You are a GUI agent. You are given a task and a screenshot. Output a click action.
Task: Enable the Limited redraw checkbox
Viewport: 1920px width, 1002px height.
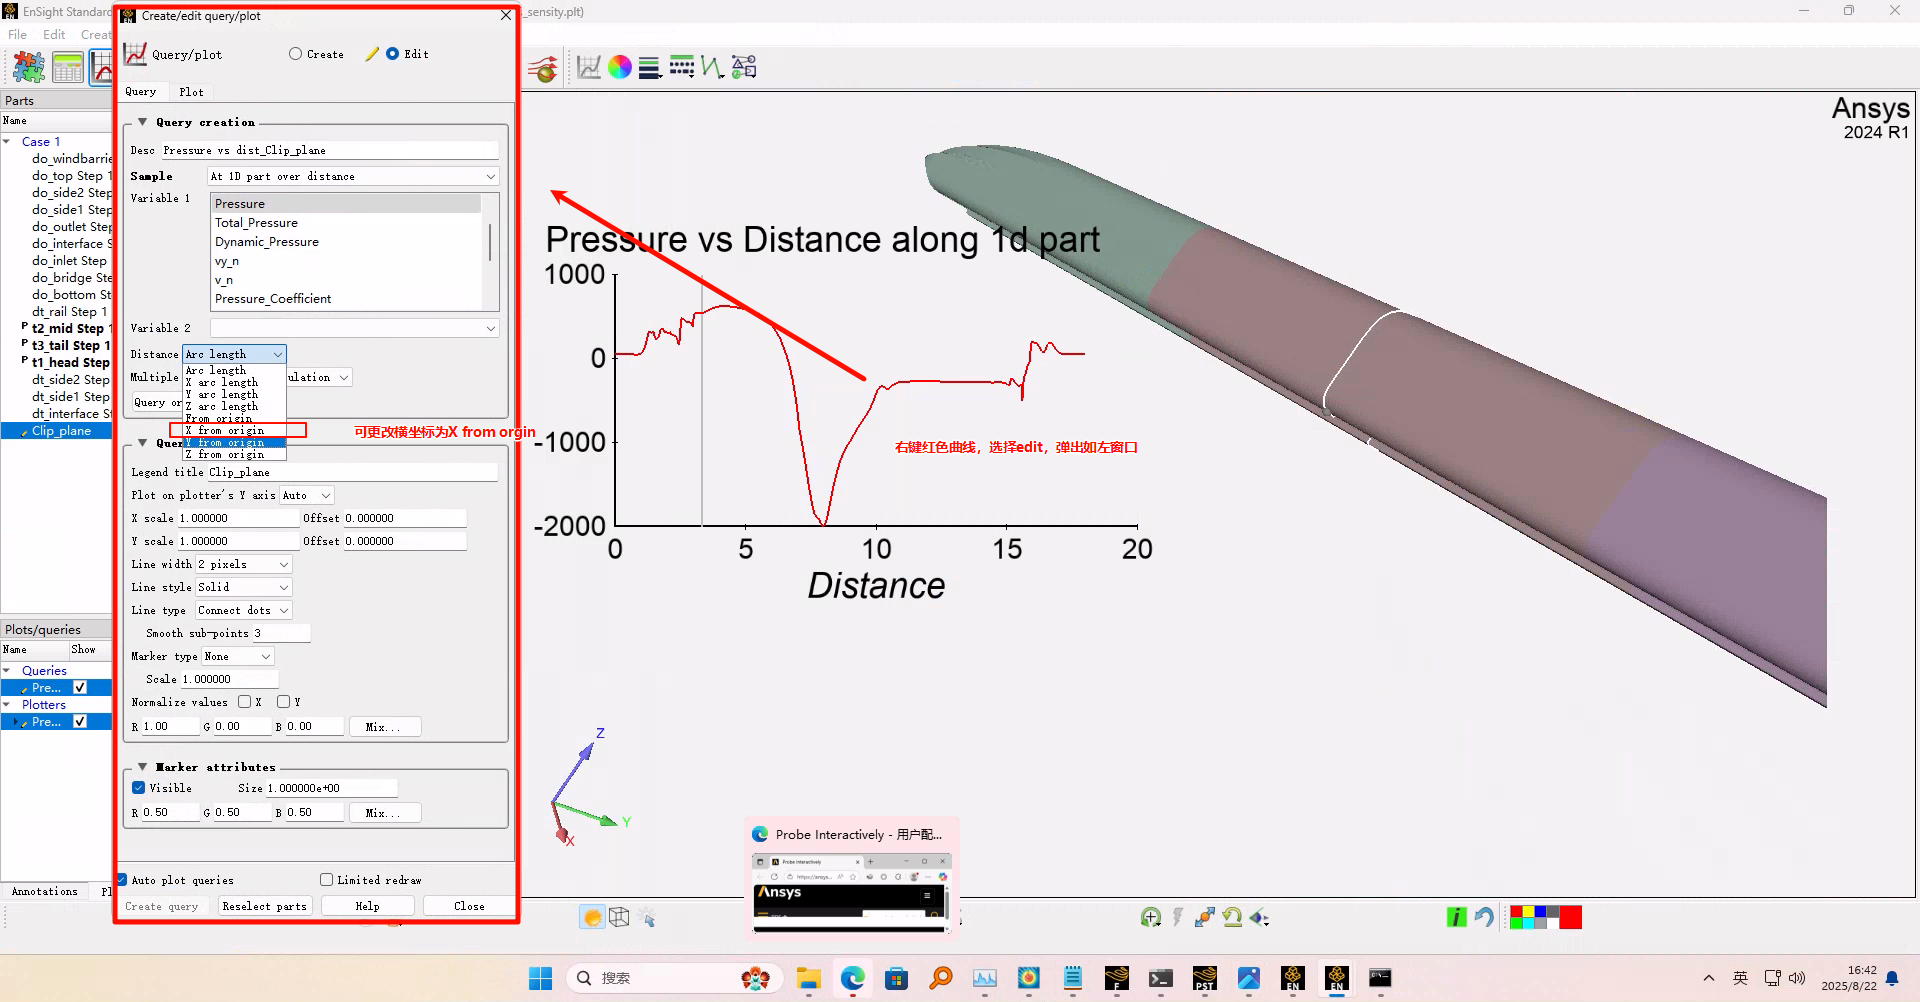(x=327, y=880)
